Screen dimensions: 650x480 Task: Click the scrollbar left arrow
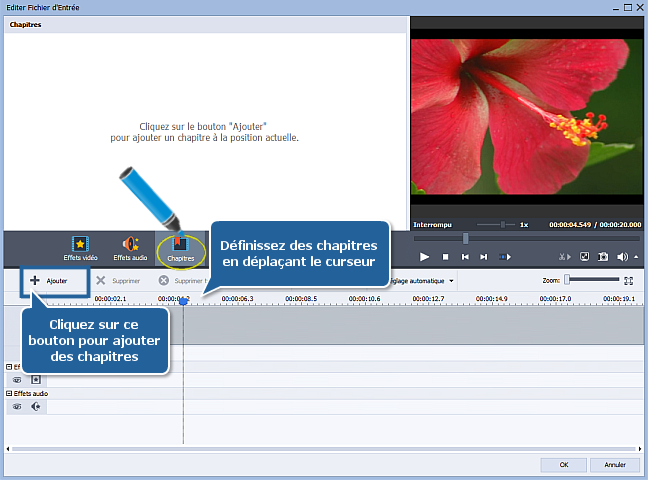[8, 449]
